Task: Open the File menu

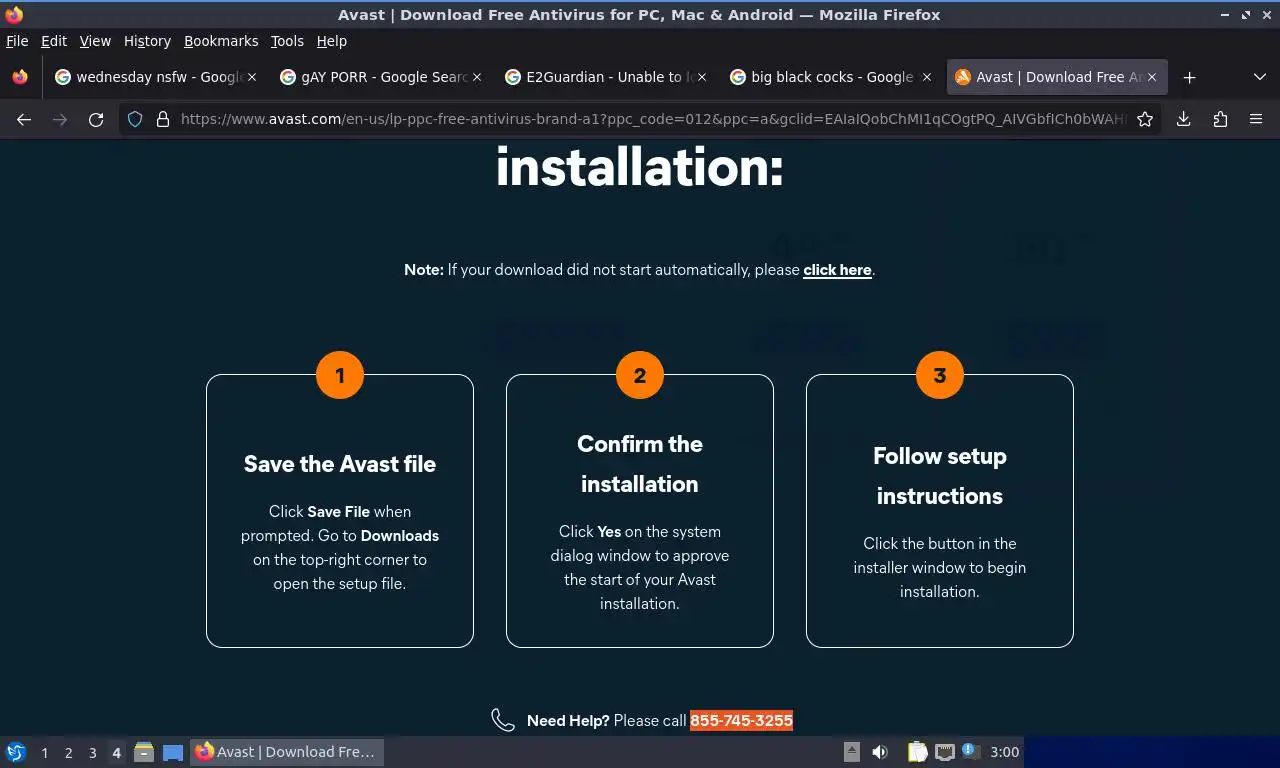Action: click(17, 41)
